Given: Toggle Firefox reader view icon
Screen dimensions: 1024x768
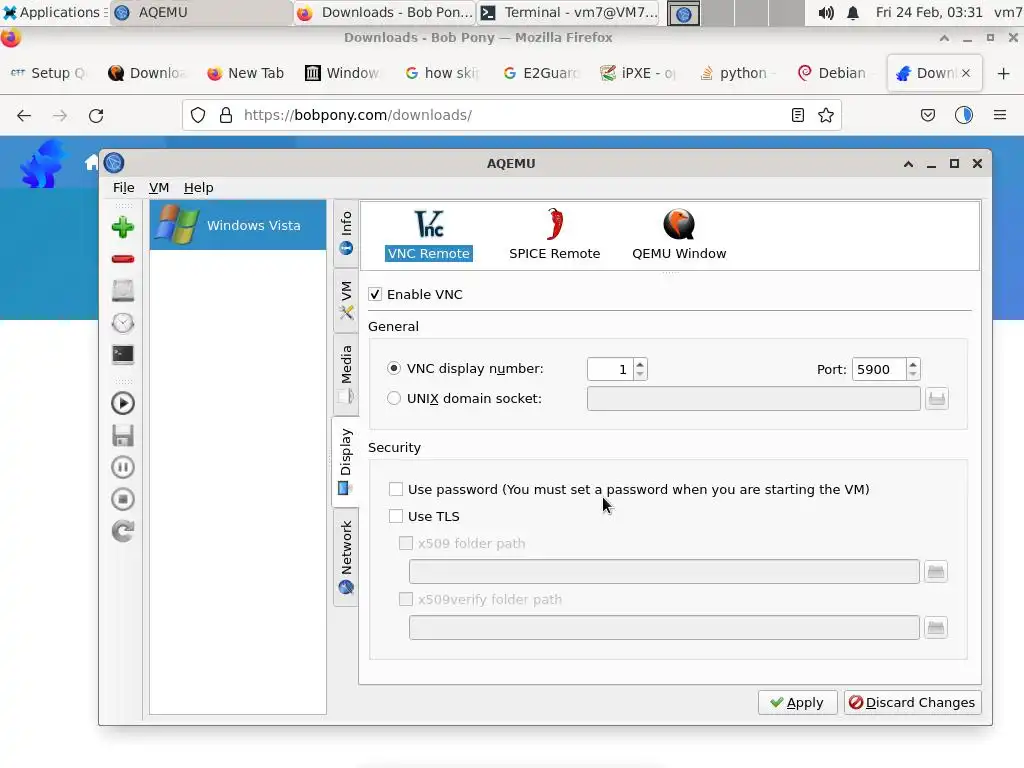Looking at the screenshot, I should [x=797, y=116].
